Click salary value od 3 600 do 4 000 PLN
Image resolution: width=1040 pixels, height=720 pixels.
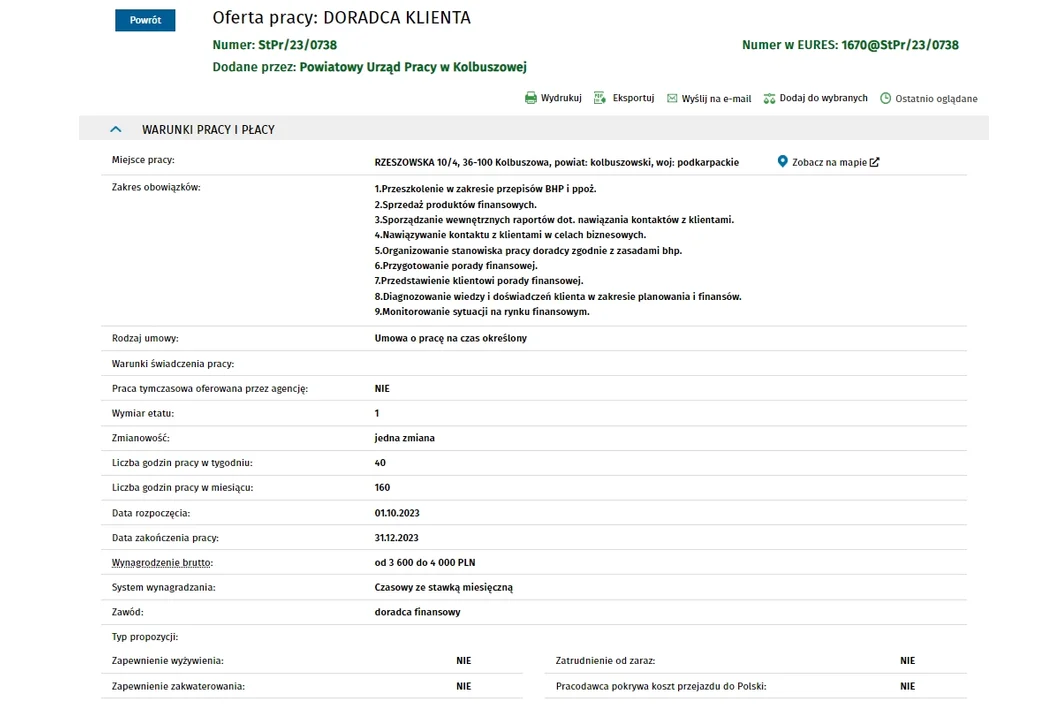[x=425, y=562]
